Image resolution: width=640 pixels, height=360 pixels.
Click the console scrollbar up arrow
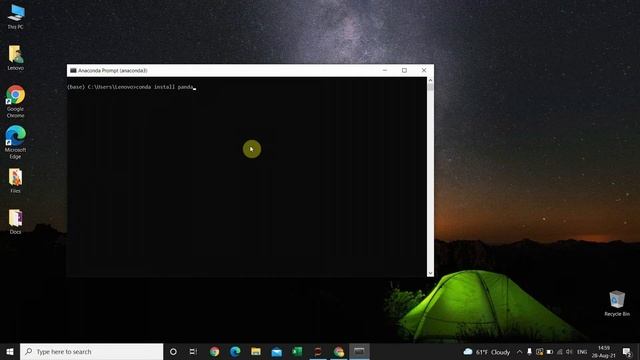coord(430,80)
